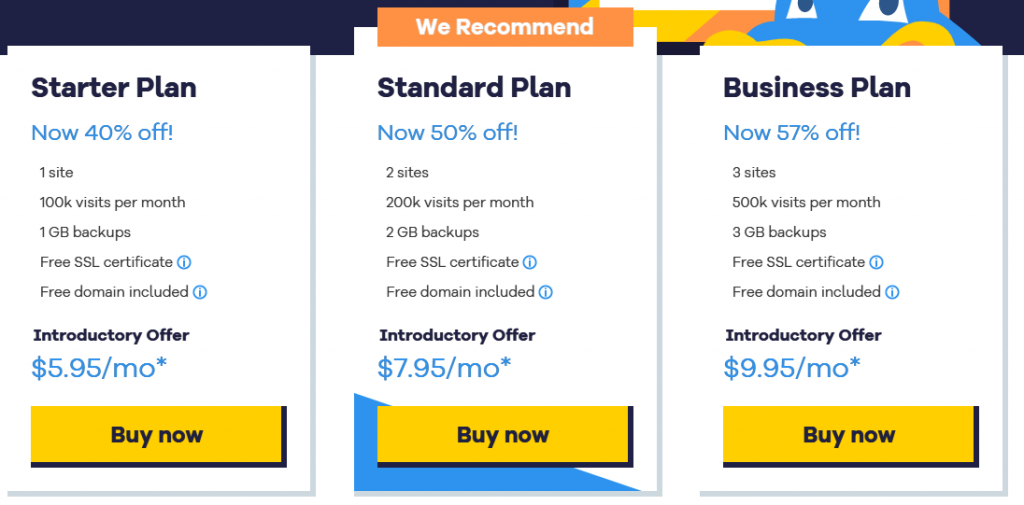Select the Business Plan heading
Viewport: 1024px width, 505px height.
coord(817,88)
